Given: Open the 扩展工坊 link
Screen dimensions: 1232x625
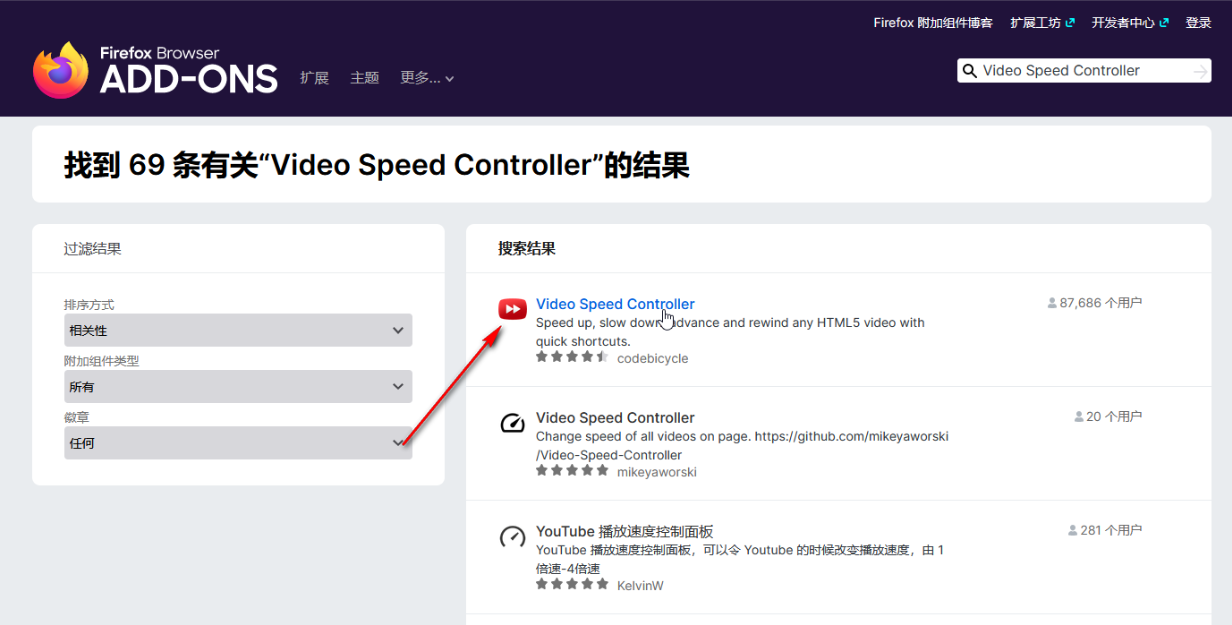Looking at the screenshot, I should [1042, 22].
